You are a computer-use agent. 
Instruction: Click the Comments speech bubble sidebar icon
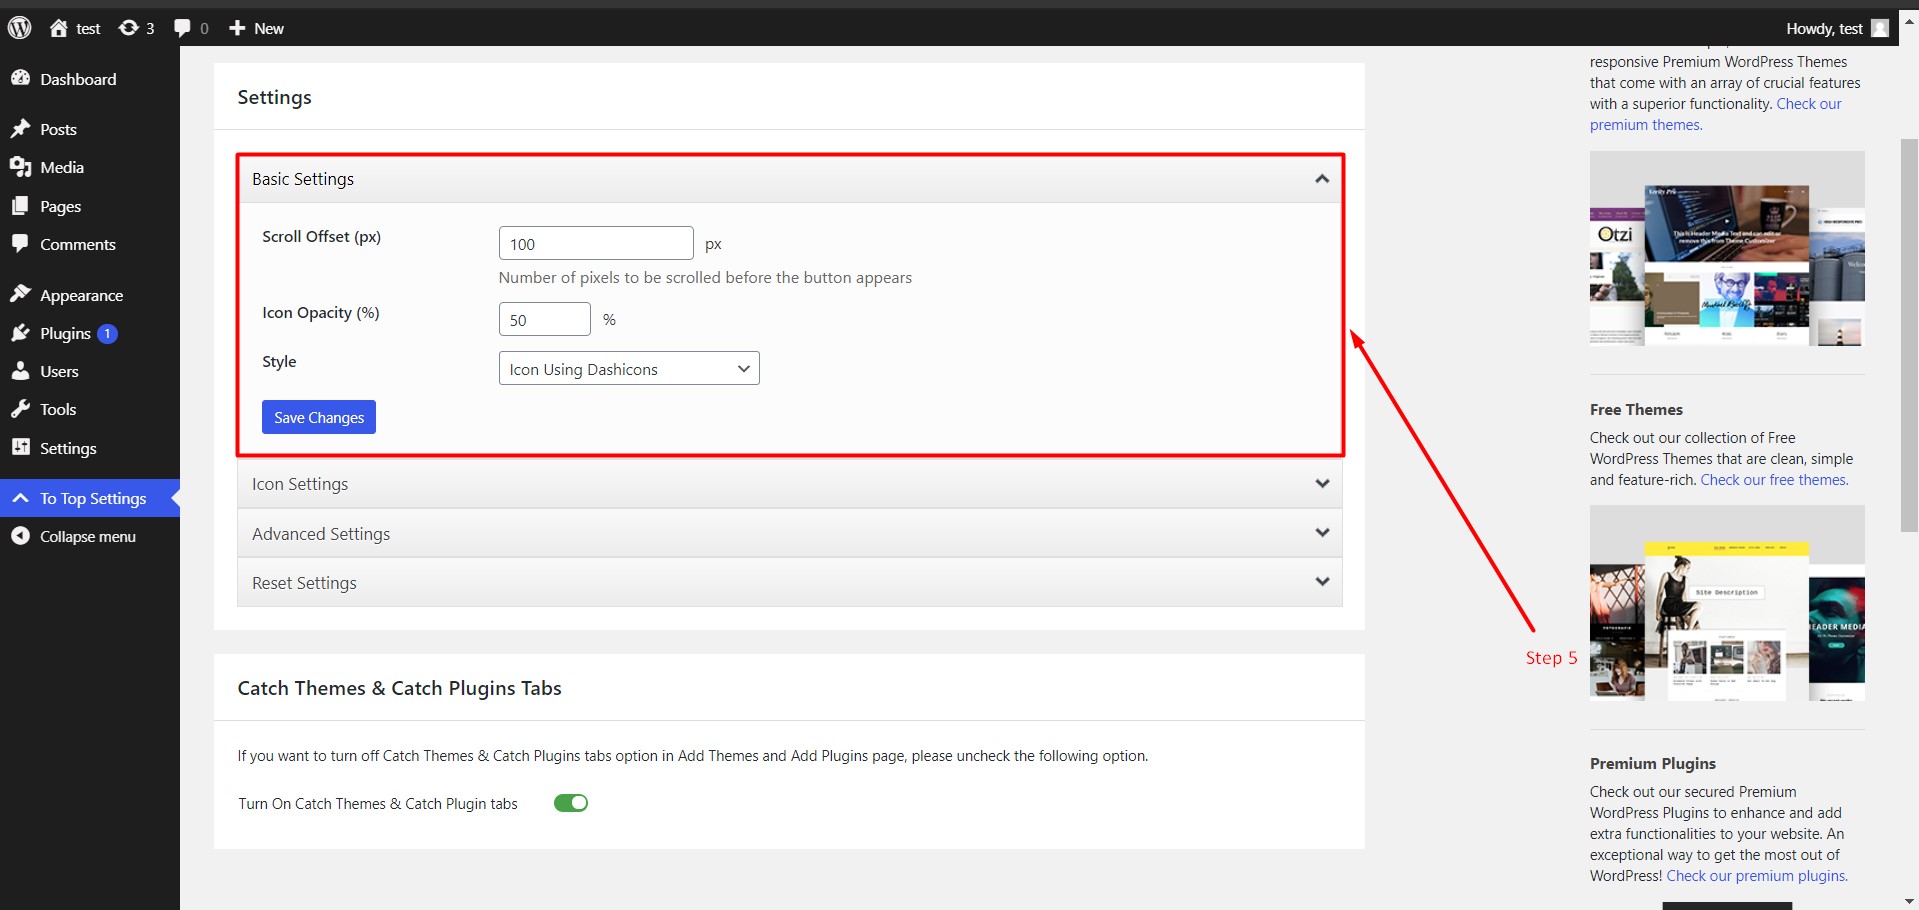pyautogui.click(x=20, y=244)
